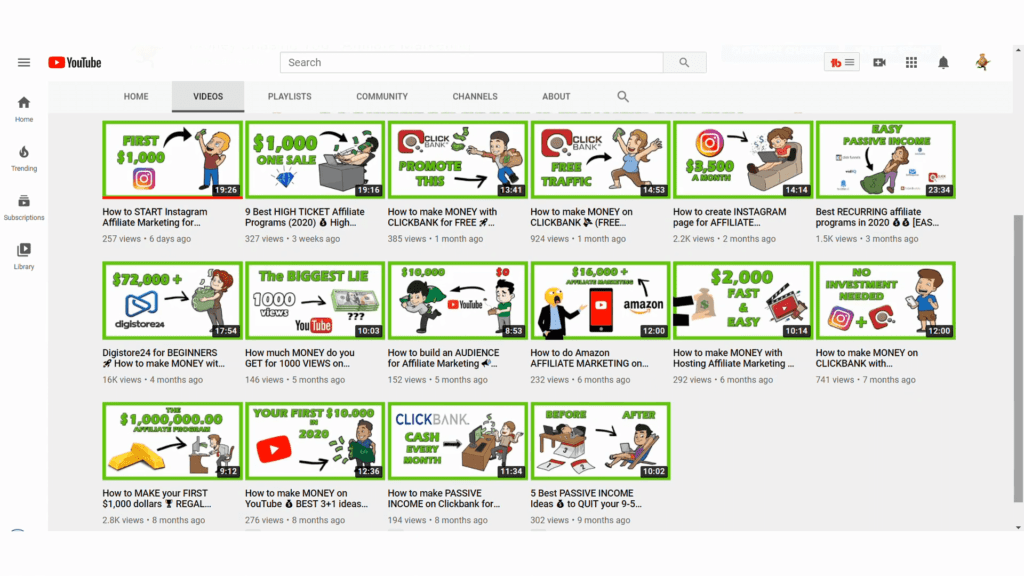This screenshot has width=1024, height=576.
Task: Open the PLAYLISTS tab
Action: coord(289,97)
